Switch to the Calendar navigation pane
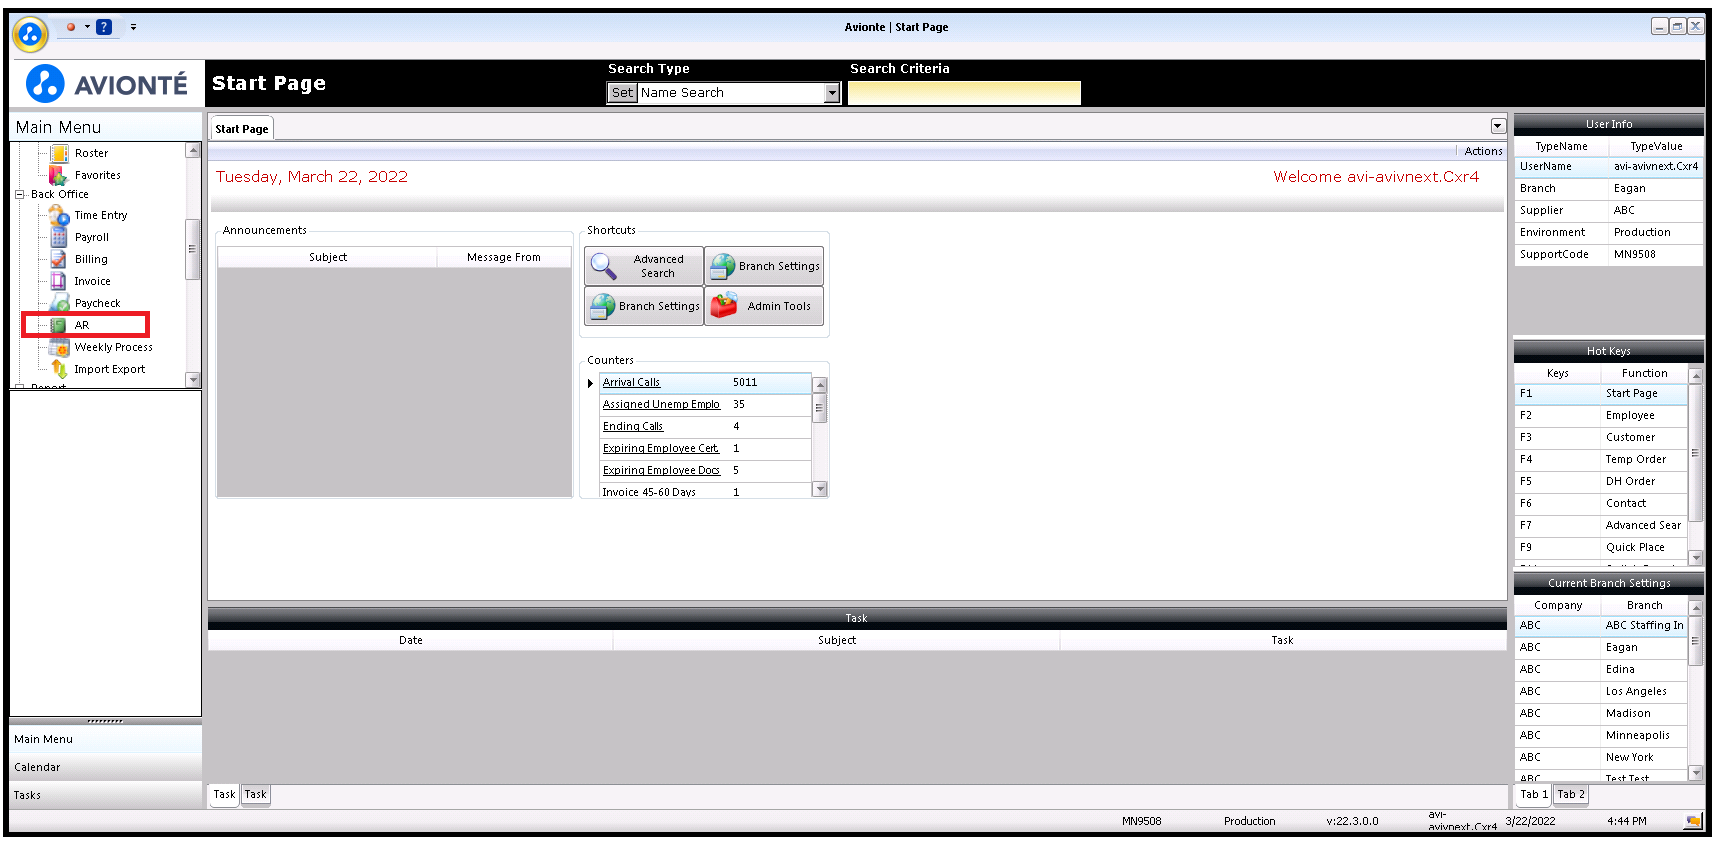 [x=106, y=767]
